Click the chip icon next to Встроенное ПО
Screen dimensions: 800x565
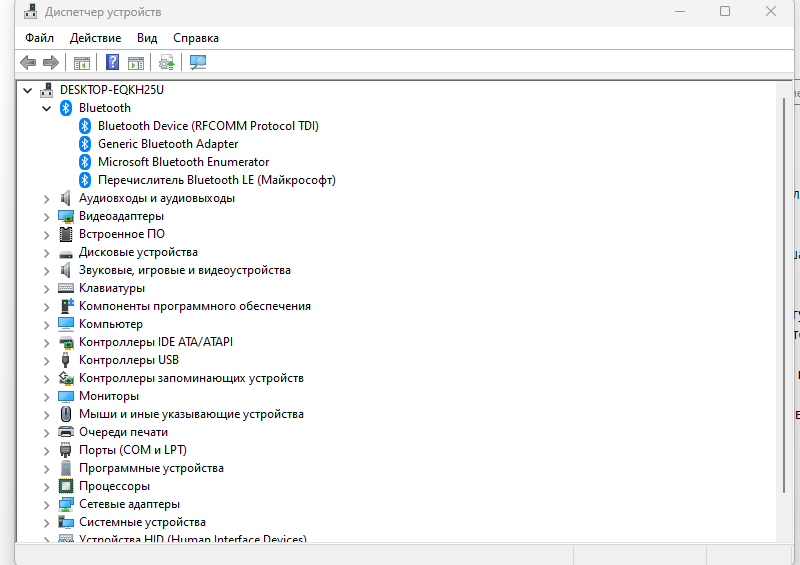pos(66,234)
